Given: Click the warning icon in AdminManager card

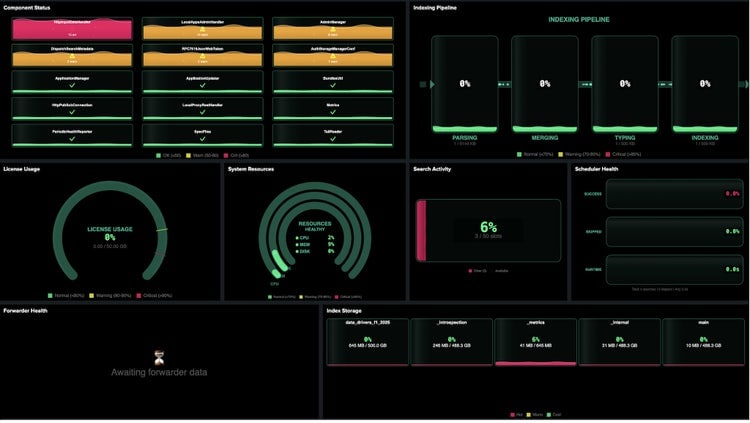Looking at the screenshot, I should (x=333, y=29).
